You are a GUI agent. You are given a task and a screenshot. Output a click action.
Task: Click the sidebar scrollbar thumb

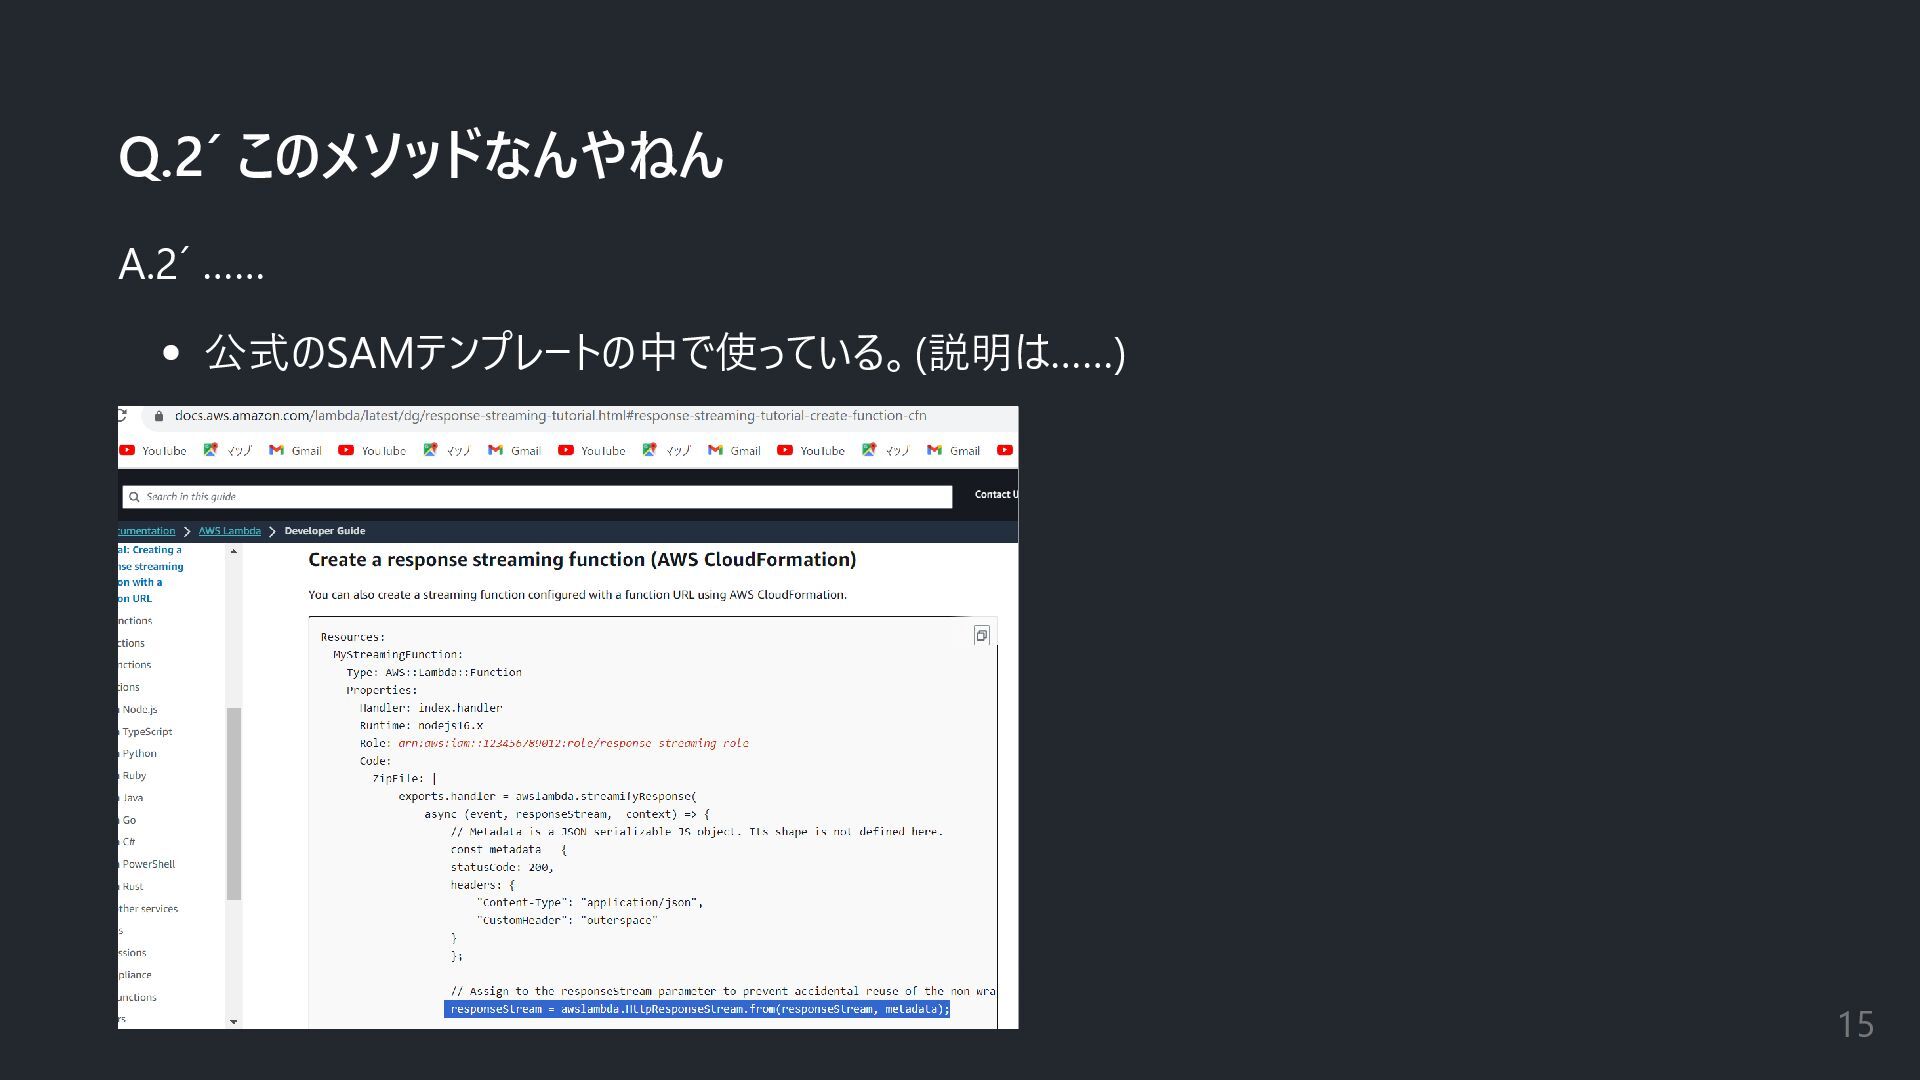(234, 803)
